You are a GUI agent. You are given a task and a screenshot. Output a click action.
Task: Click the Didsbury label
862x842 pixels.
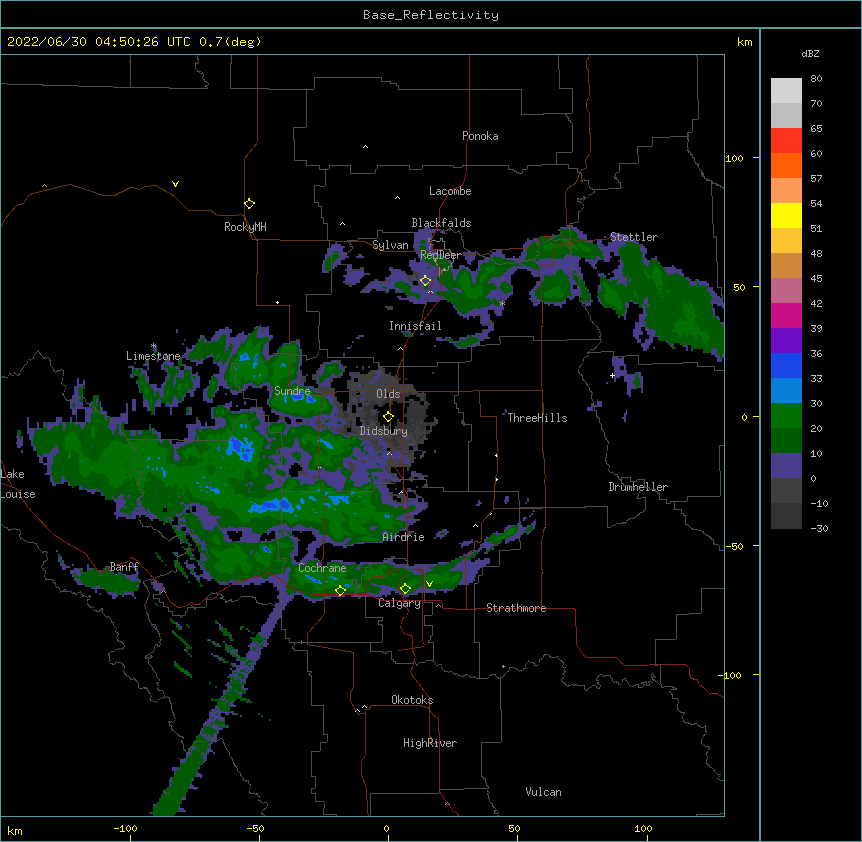click(383, 431)
